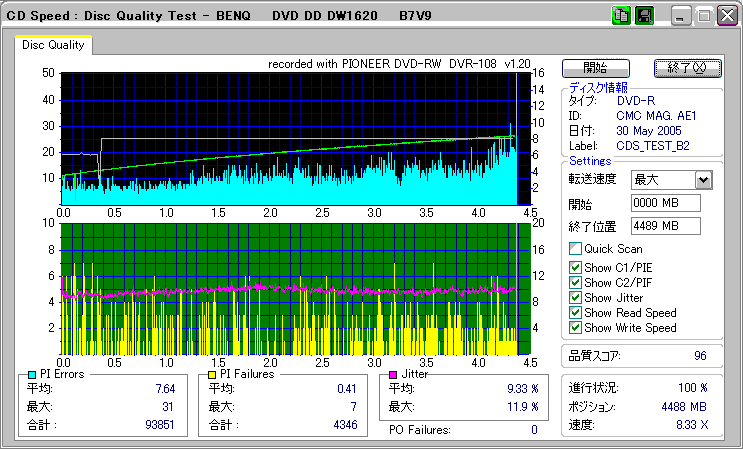Disable Show Read Speed checkbox
Screen dimensions: 743x449
(575, 313)
